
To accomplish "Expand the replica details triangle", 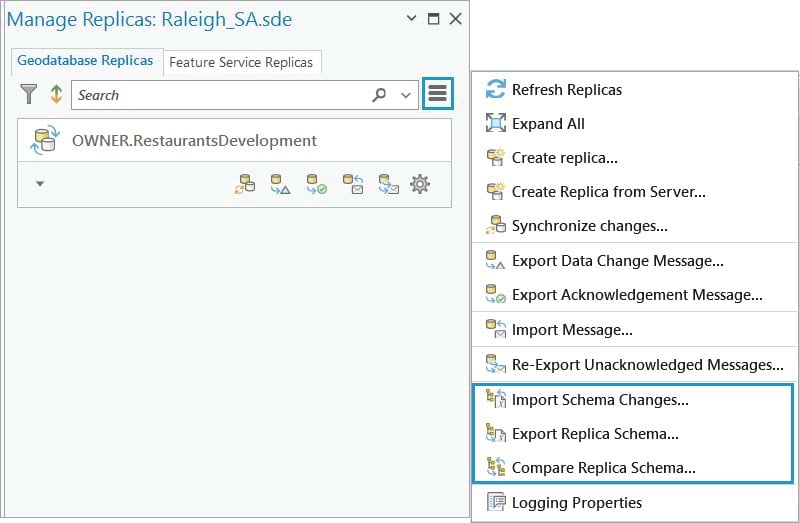I will 40,184.
